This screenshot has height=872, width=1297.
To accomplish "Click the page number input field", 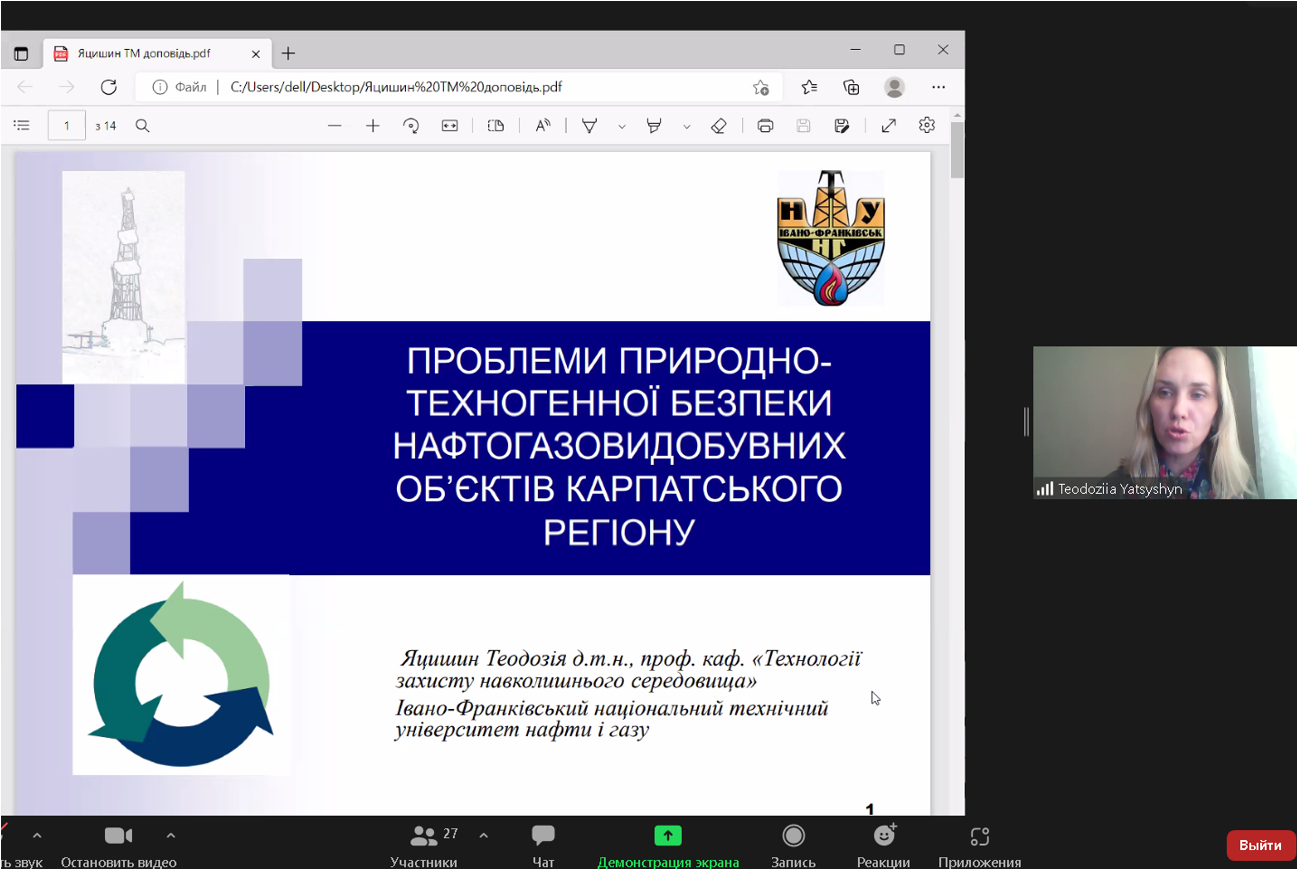I will coord(67,126).
